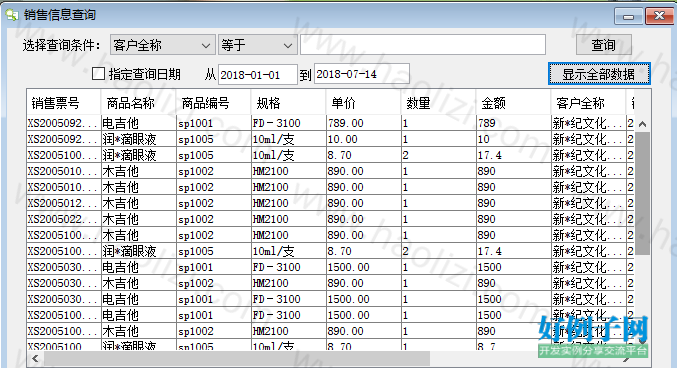Viewport: 677px width, 368px height.
Task: Click the start date field 2018-01-01
Action: (x=258, y=75)
